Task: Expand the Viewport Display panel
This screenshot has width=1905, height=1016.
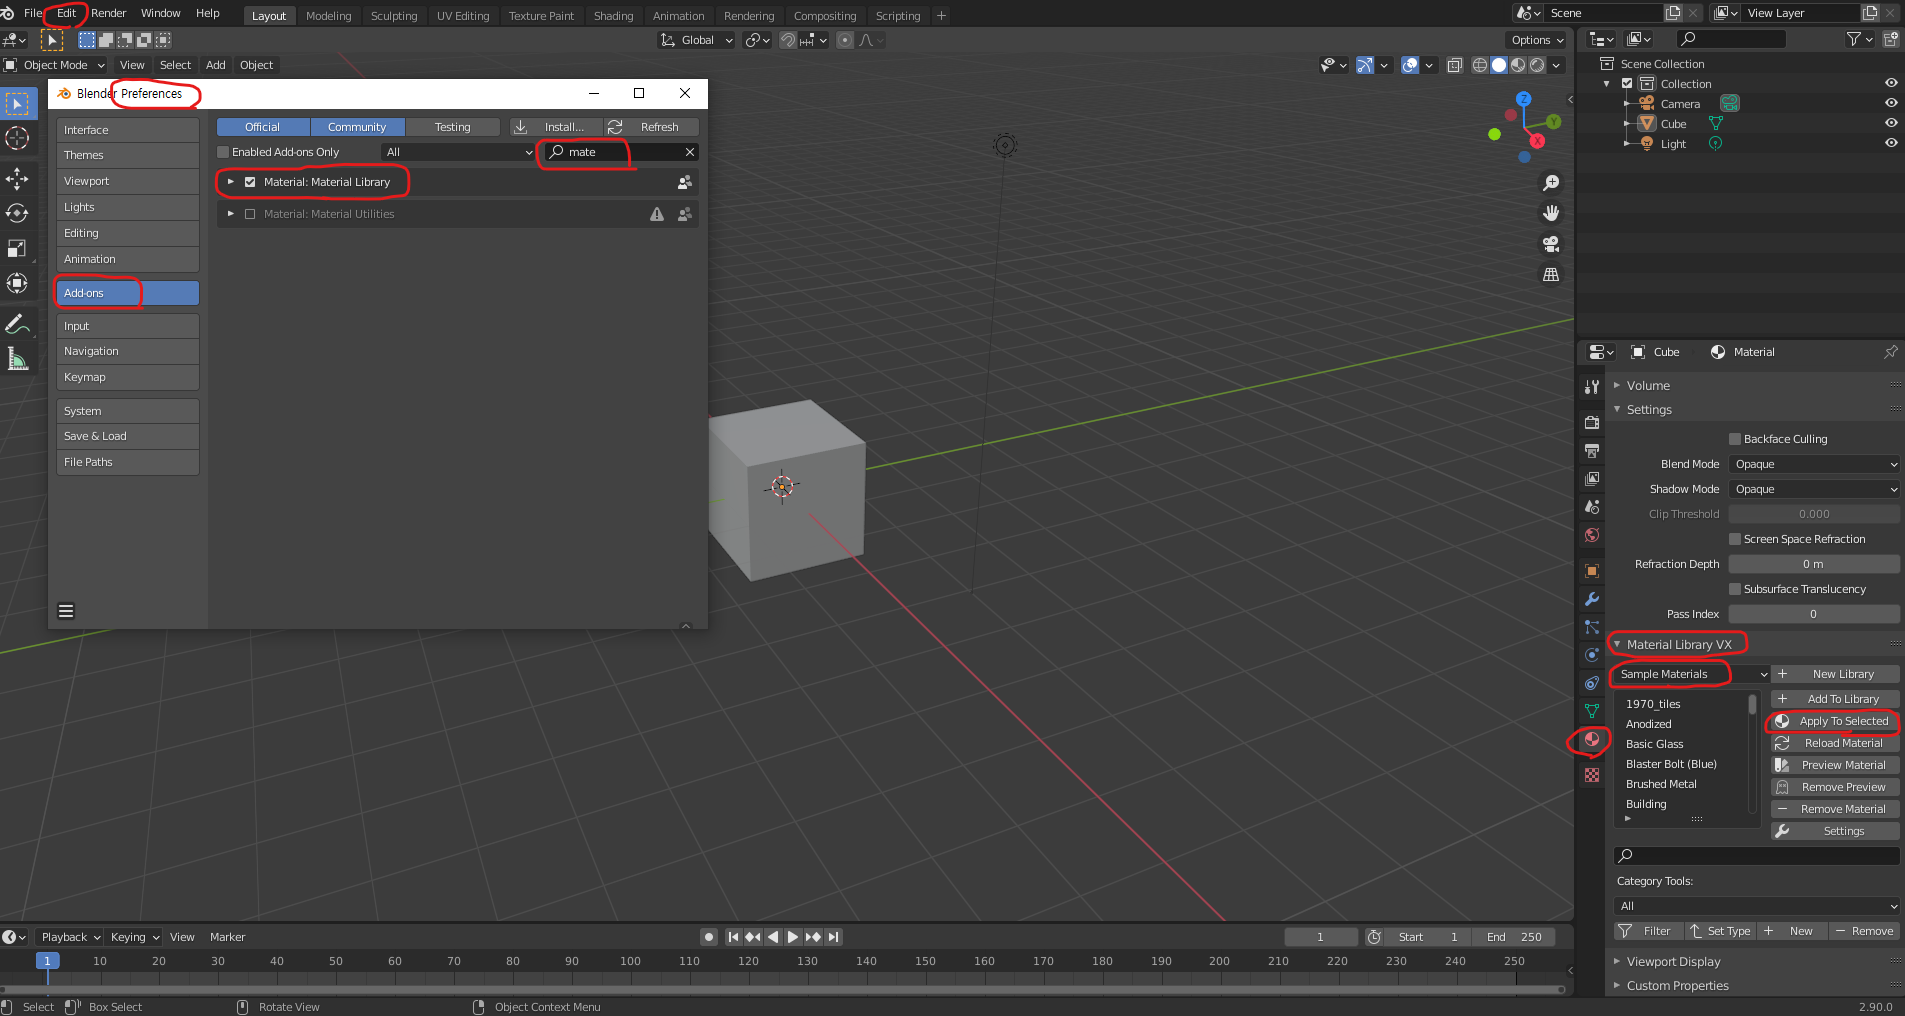Action: [x=1617, y=961]
